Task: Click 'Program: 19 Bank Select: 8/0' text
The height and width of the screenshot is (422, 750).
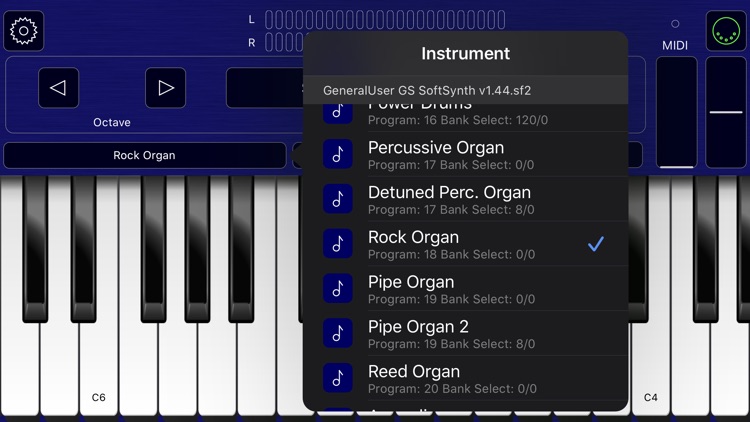Action: click(452, 344)
